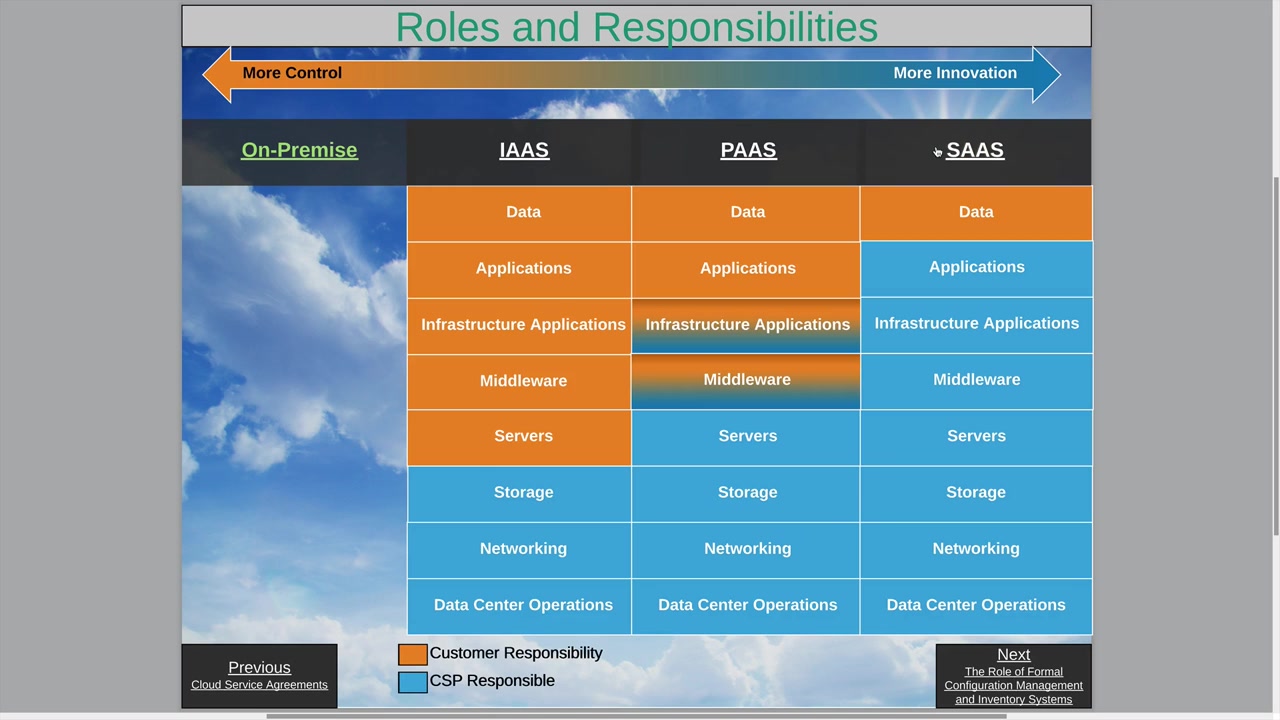This screenshot has height=720, width=1280.
Task: Click the IAAS Middleware cell
Action: pyautogui.click(x=519, y=382)
